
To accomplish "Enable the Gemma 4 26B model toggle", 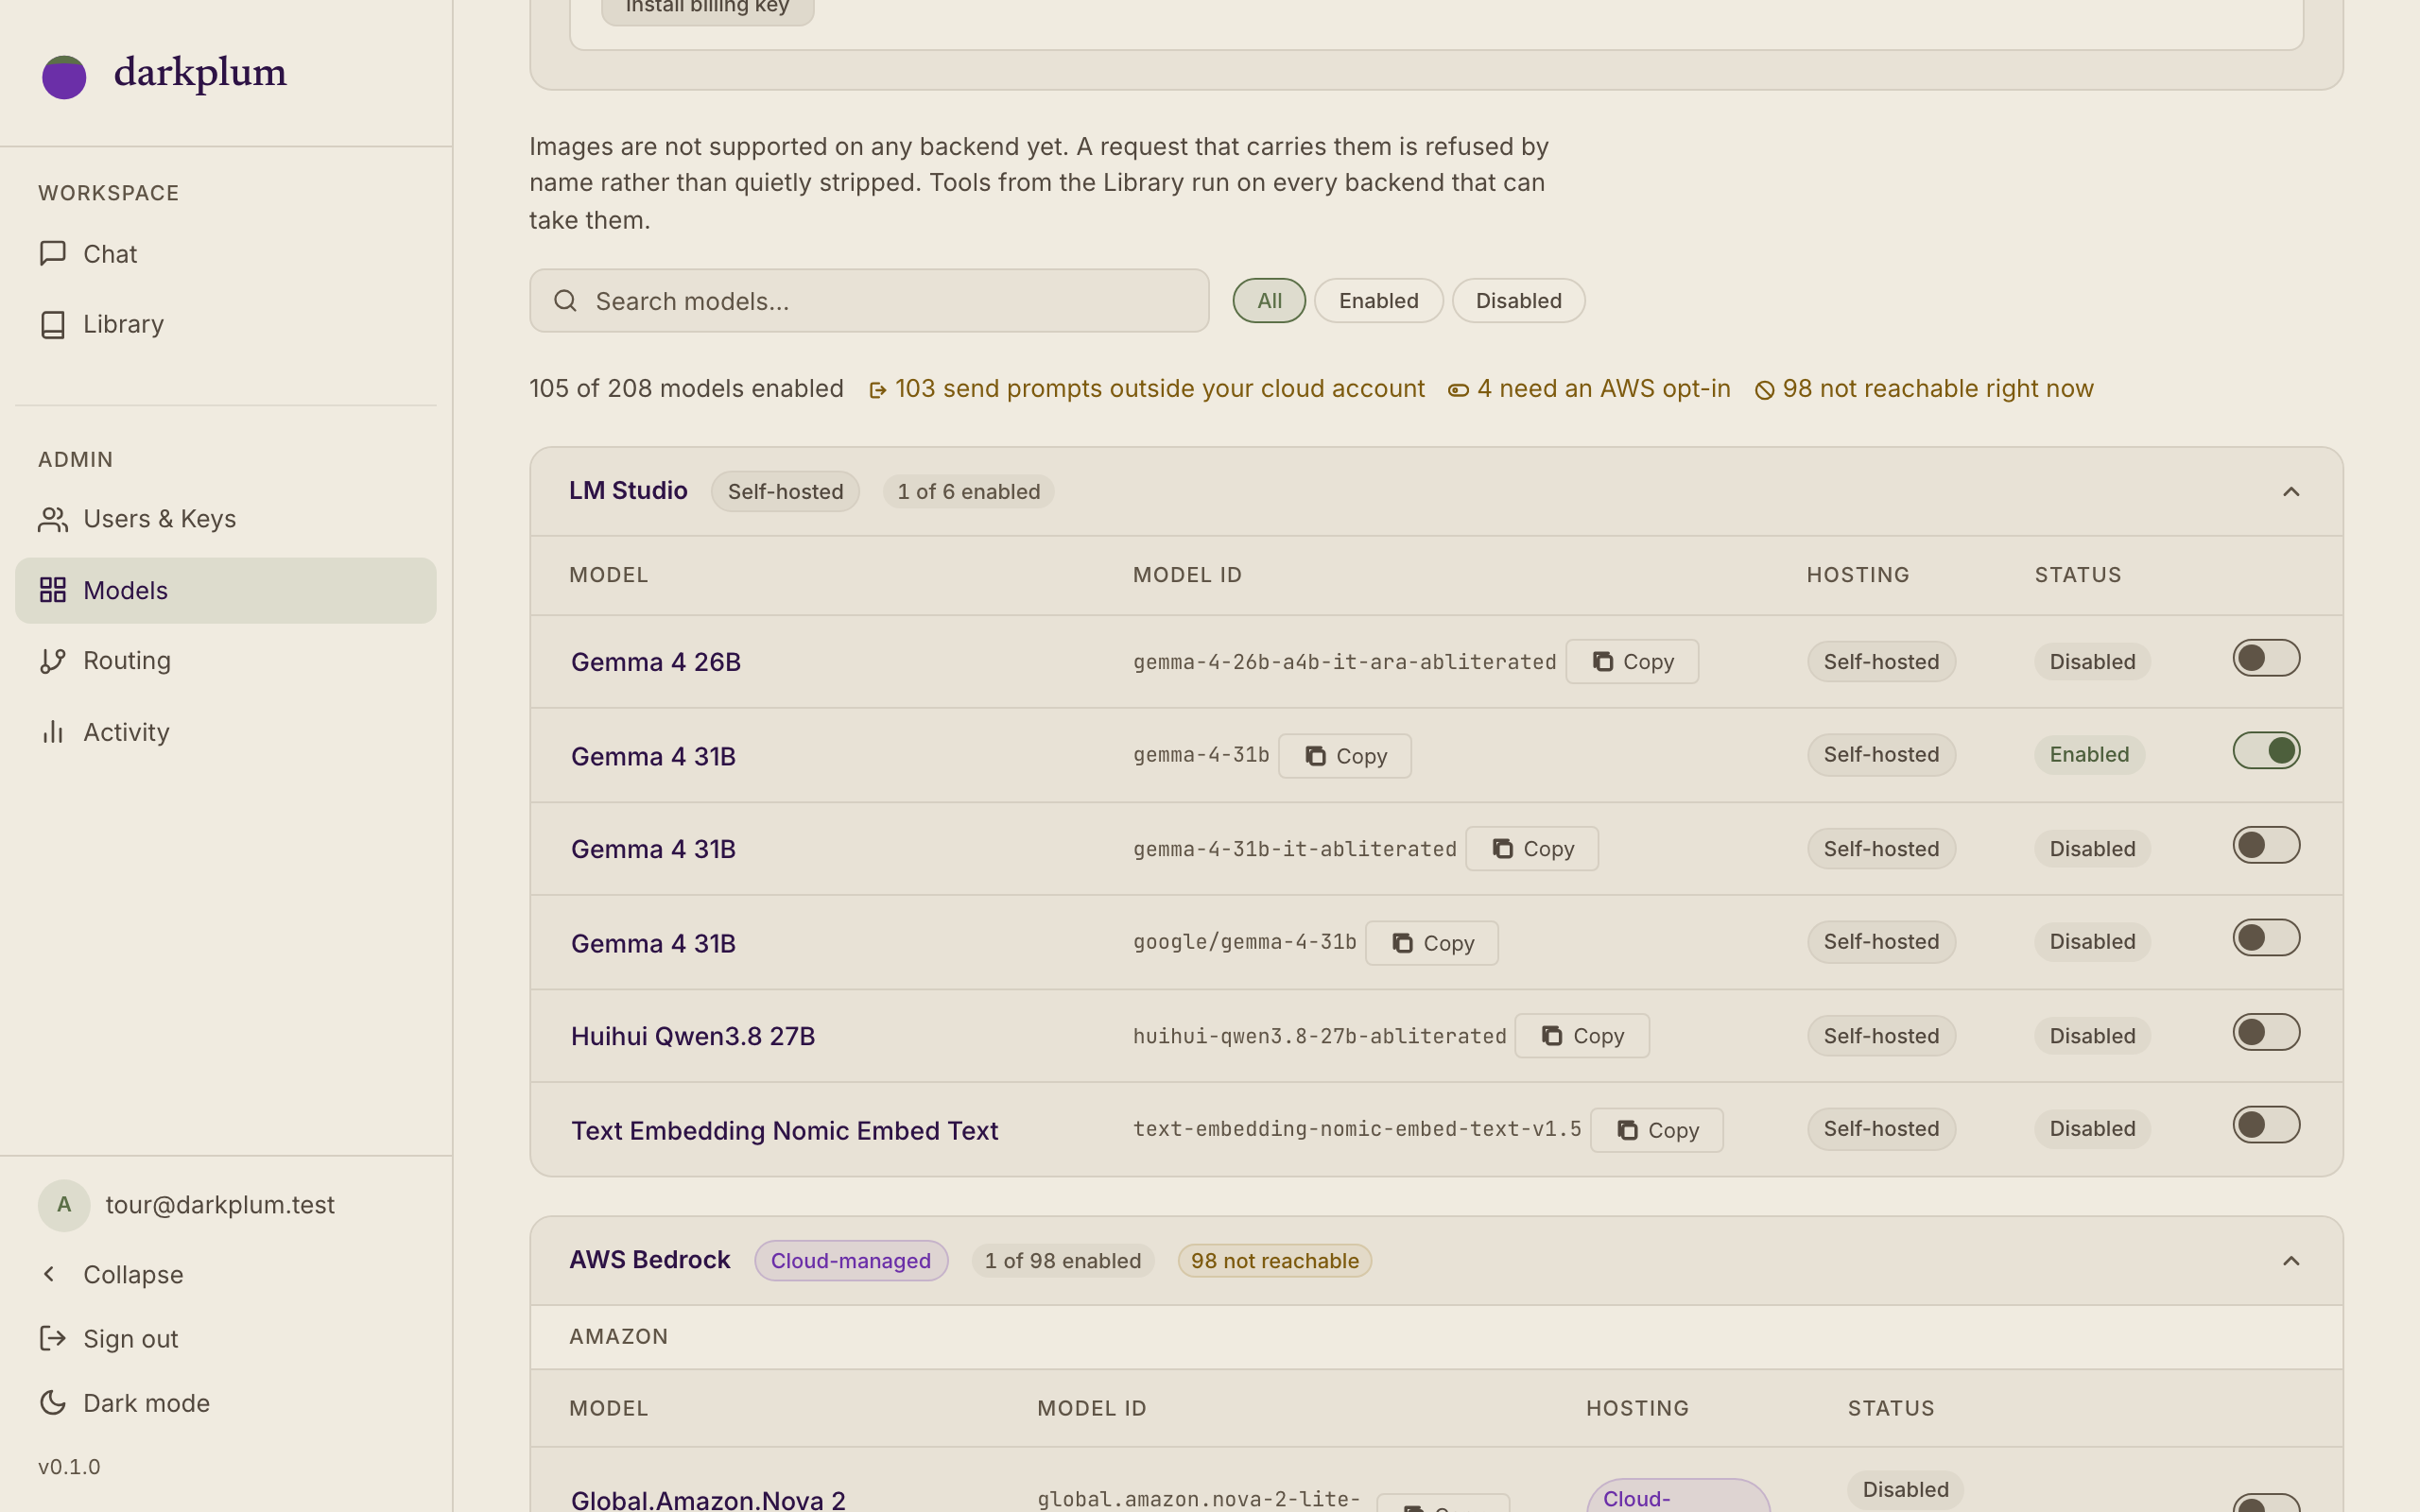I will coord(2266,658).
